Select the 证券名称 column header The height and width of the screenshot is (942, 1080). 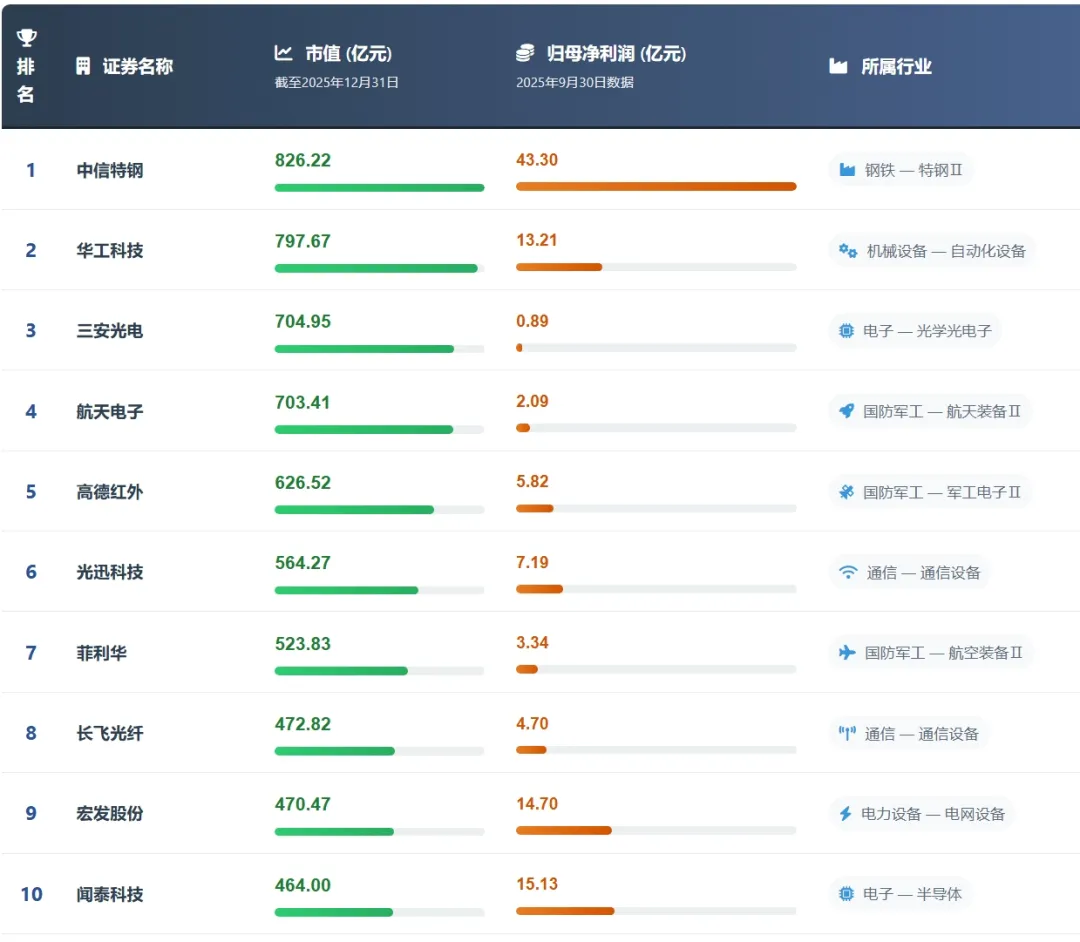137,66
